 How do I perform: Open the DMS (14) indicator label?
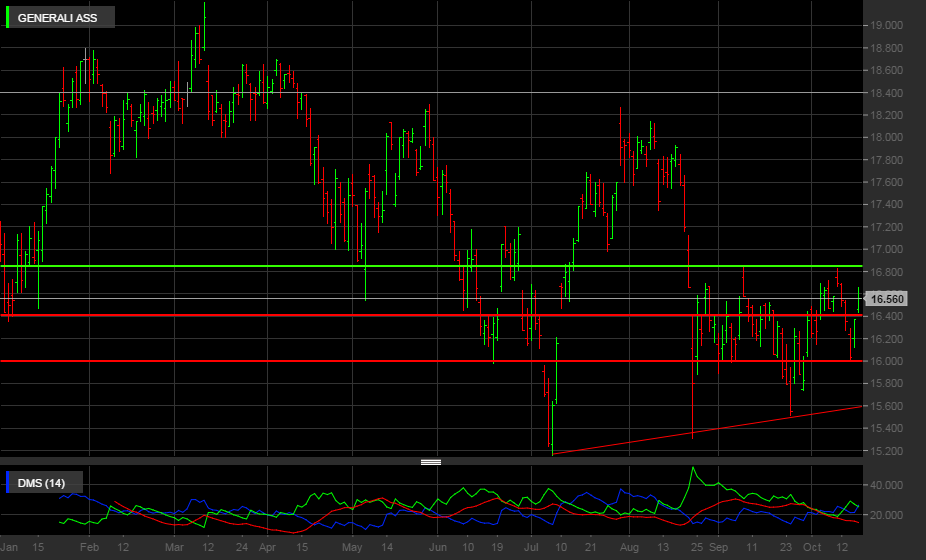coord(41,483)
